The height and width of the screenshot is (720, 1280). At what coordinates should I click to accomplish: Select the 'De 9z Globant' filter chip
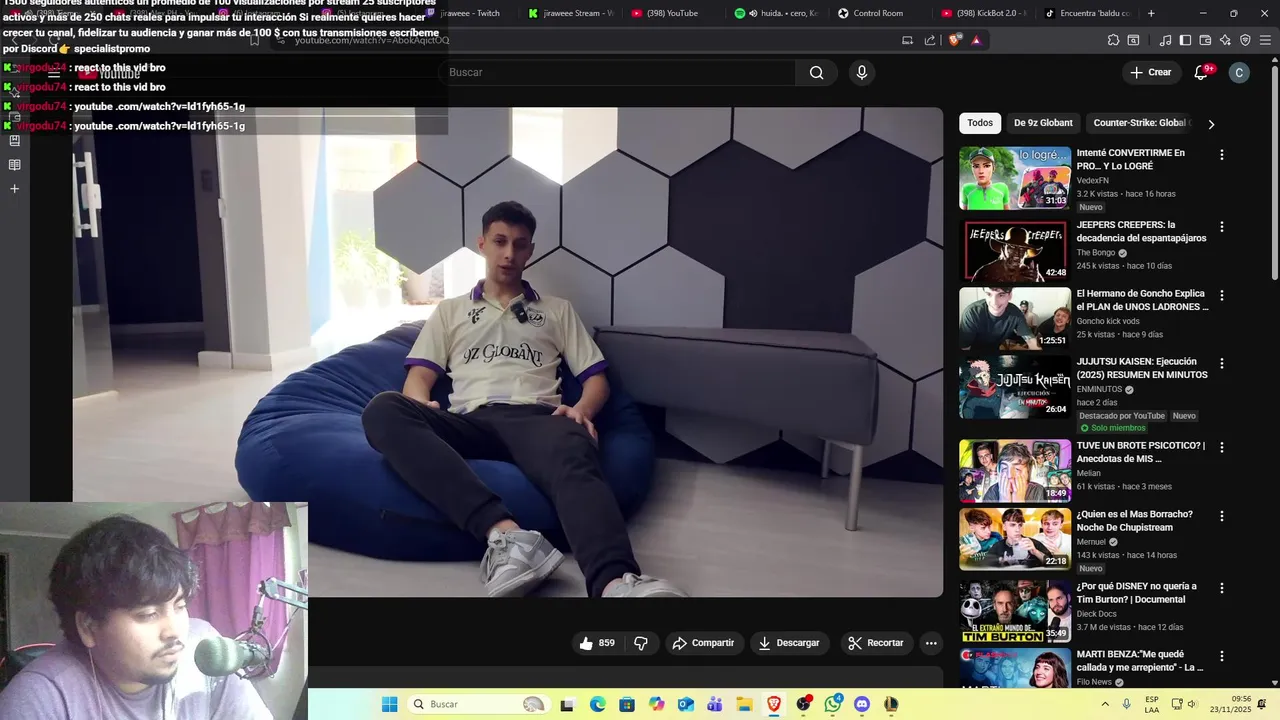point(1043,123)
